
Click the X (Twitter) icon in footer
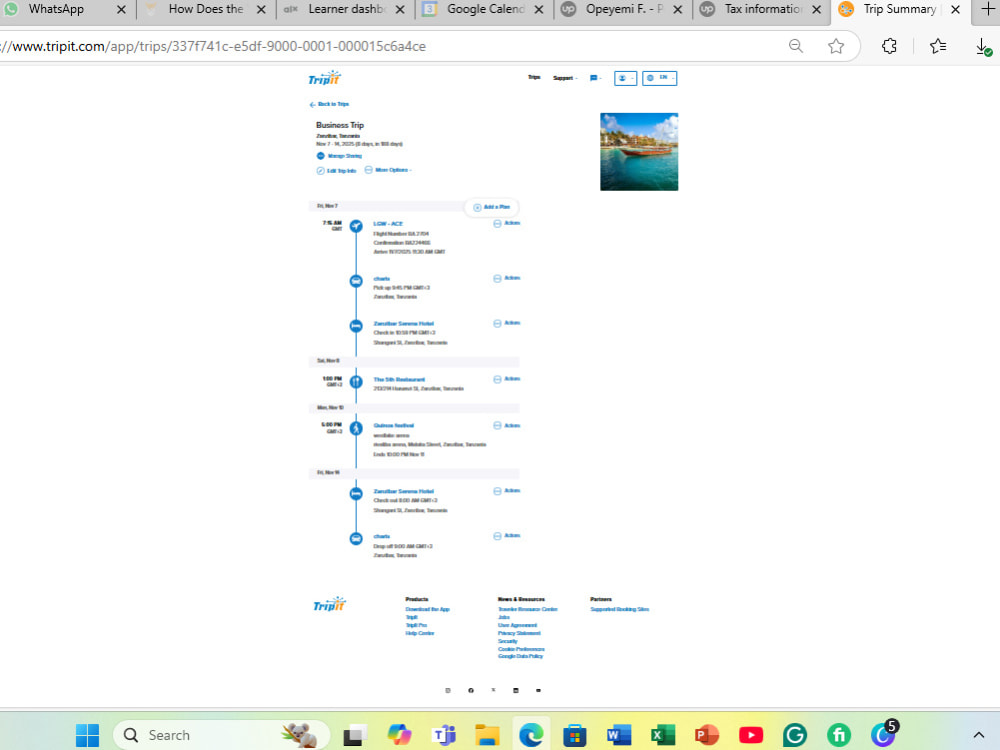coord(493,690)
